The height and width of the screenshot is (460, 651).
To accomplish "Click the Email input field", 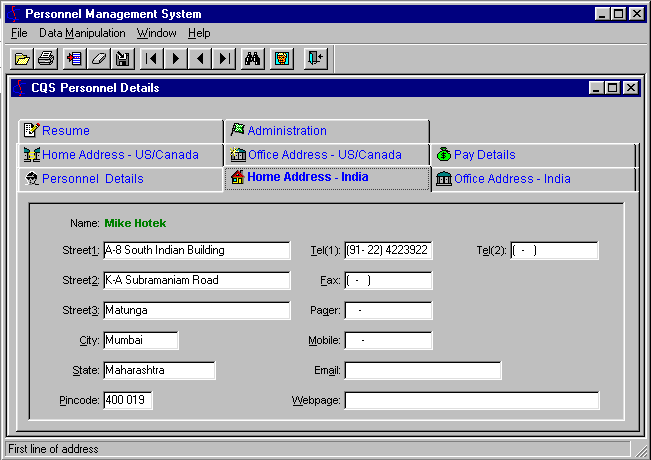I will click(422, 371).
